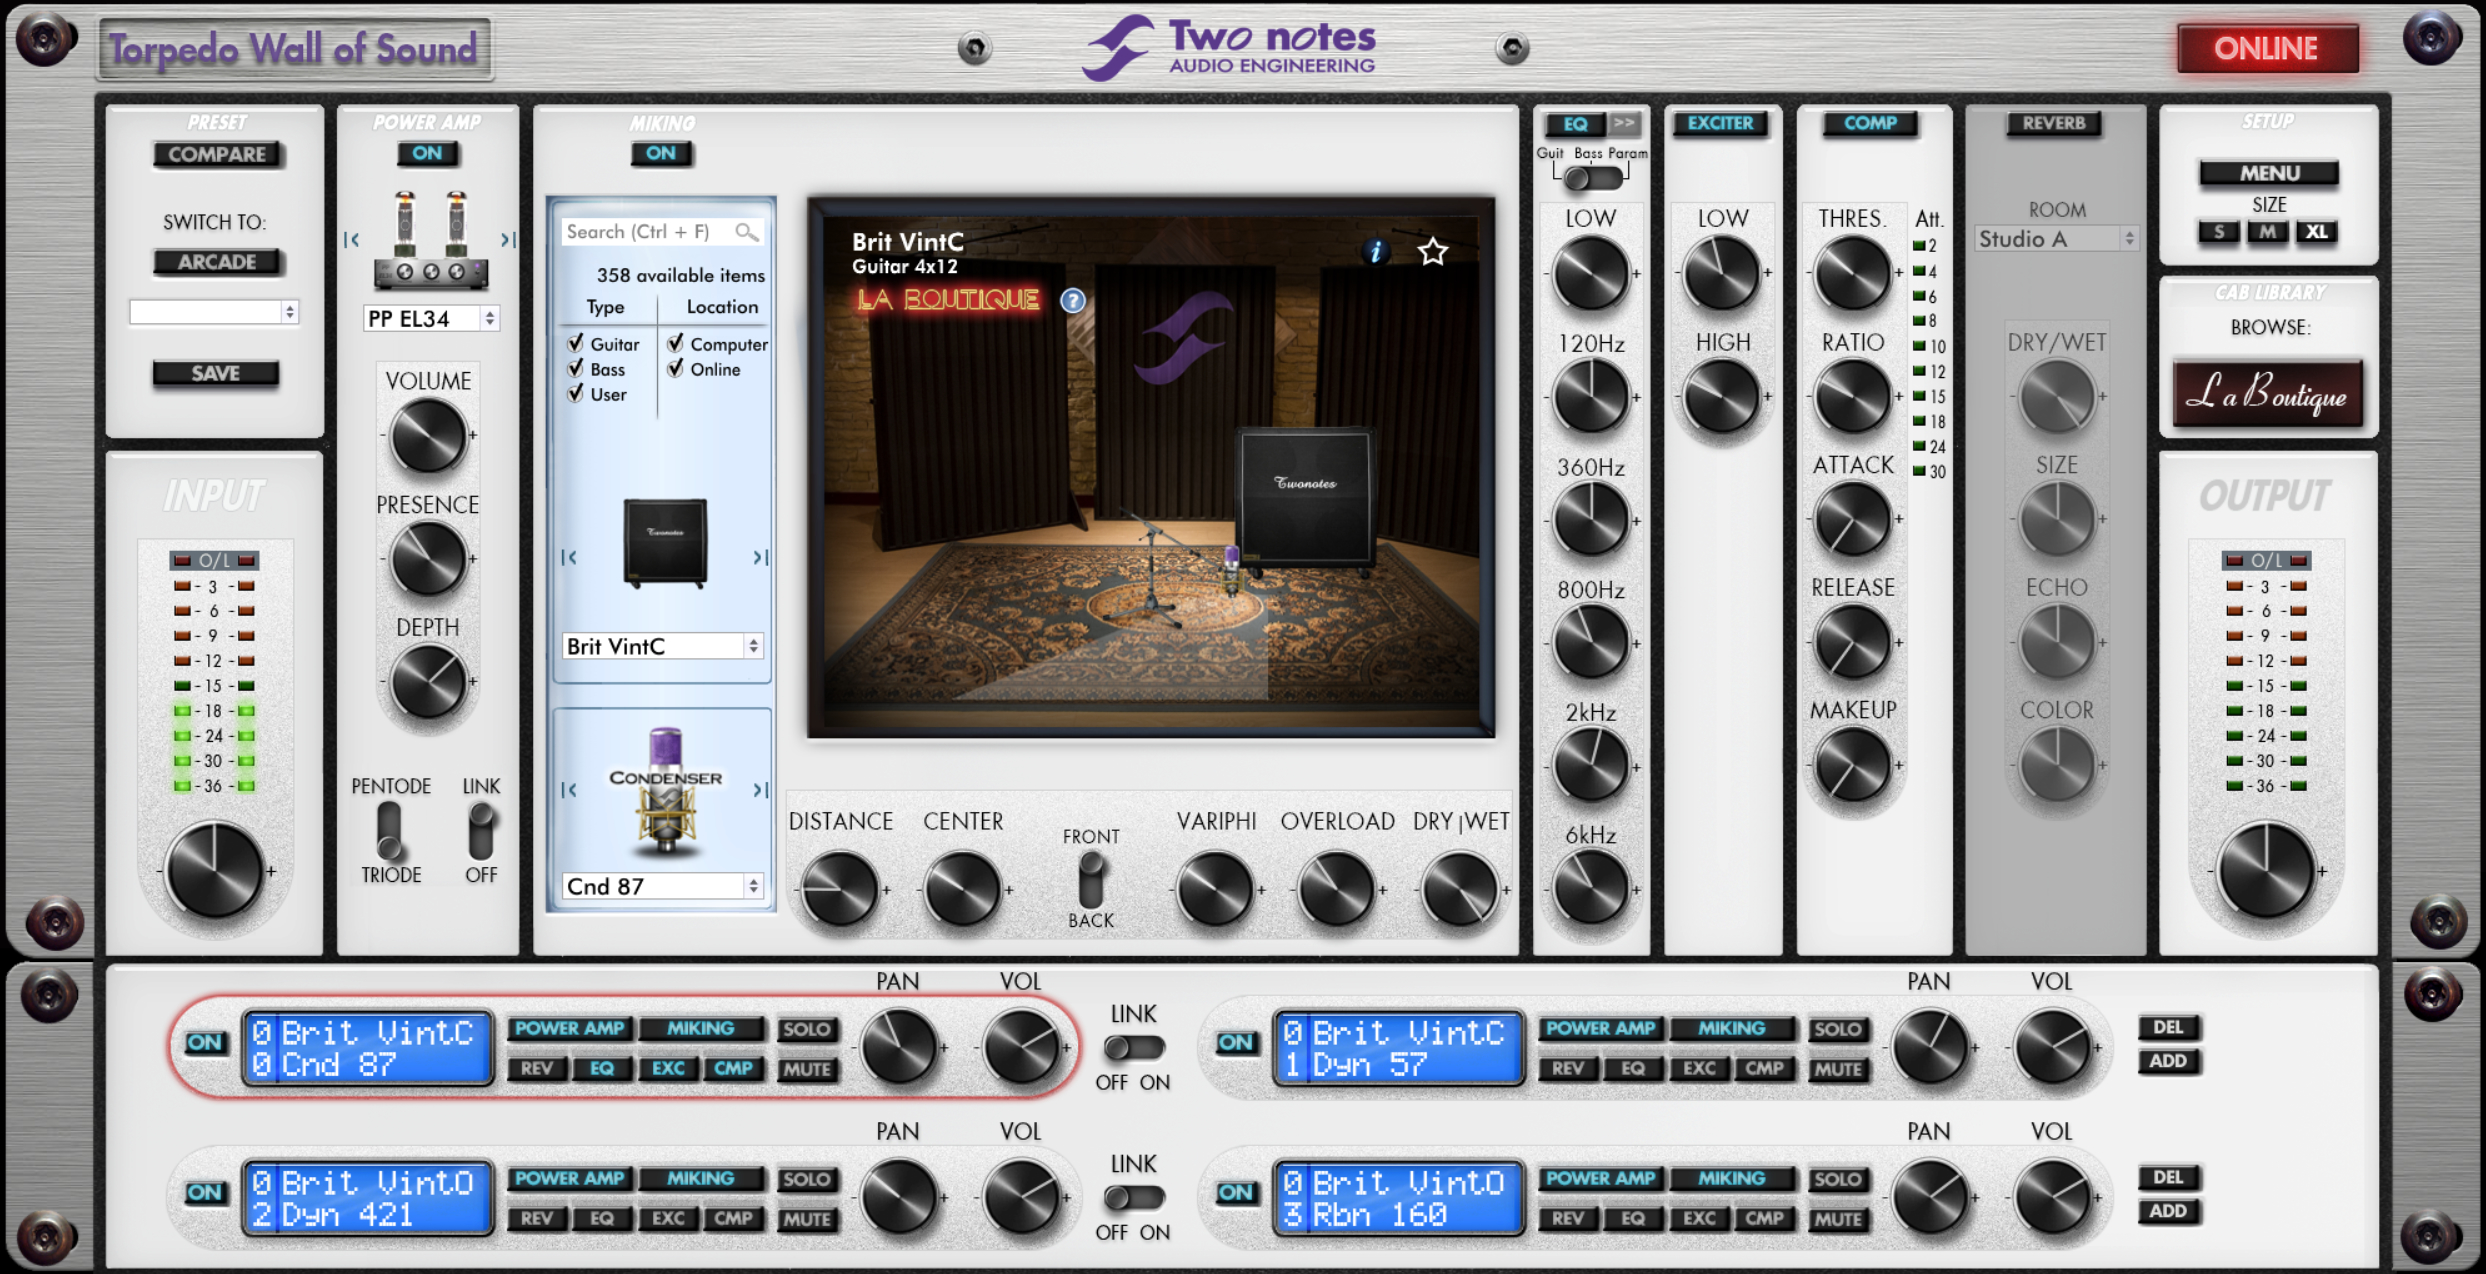This screenshot has height=1274, width=2486.
Task: Click the La Boutique help question mark
Action: point(1072,300)
